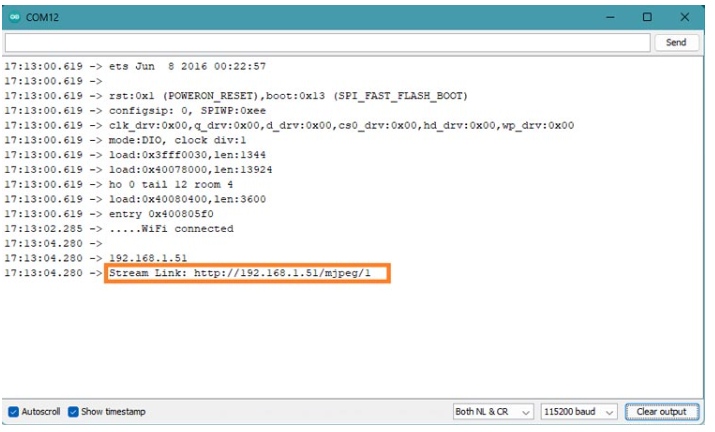The width and height of the screenshot is (715, 432).
Task: Toggle the Autoscroll checkbox
Action: pyautogui.click(x=14, y=412)
